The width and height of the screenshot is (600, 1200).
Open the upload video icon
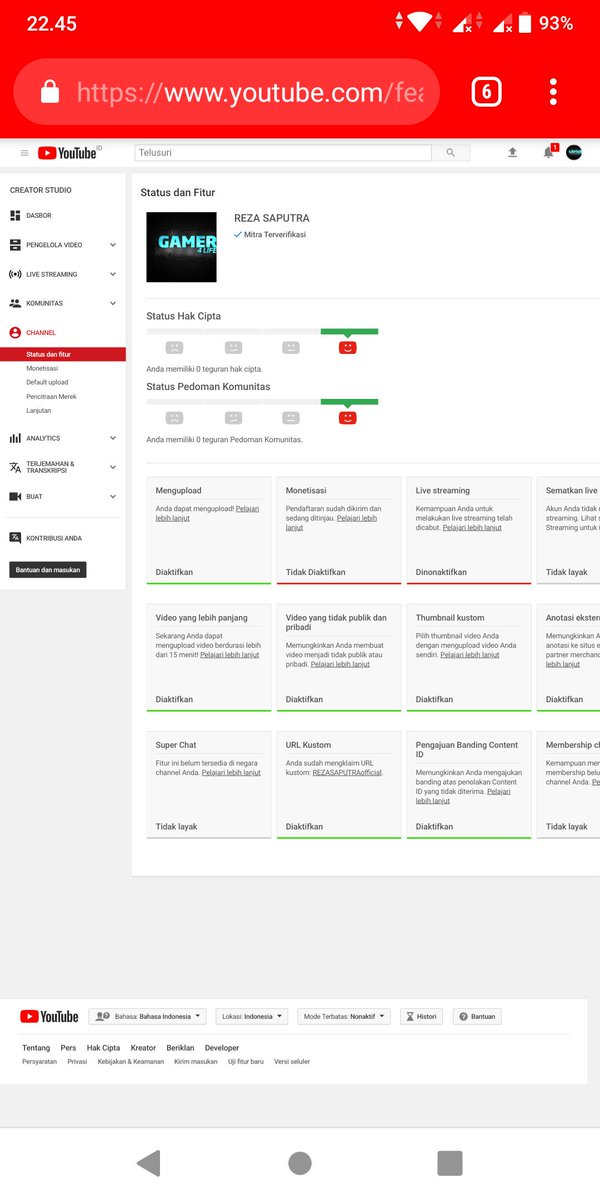pos(513,152)
